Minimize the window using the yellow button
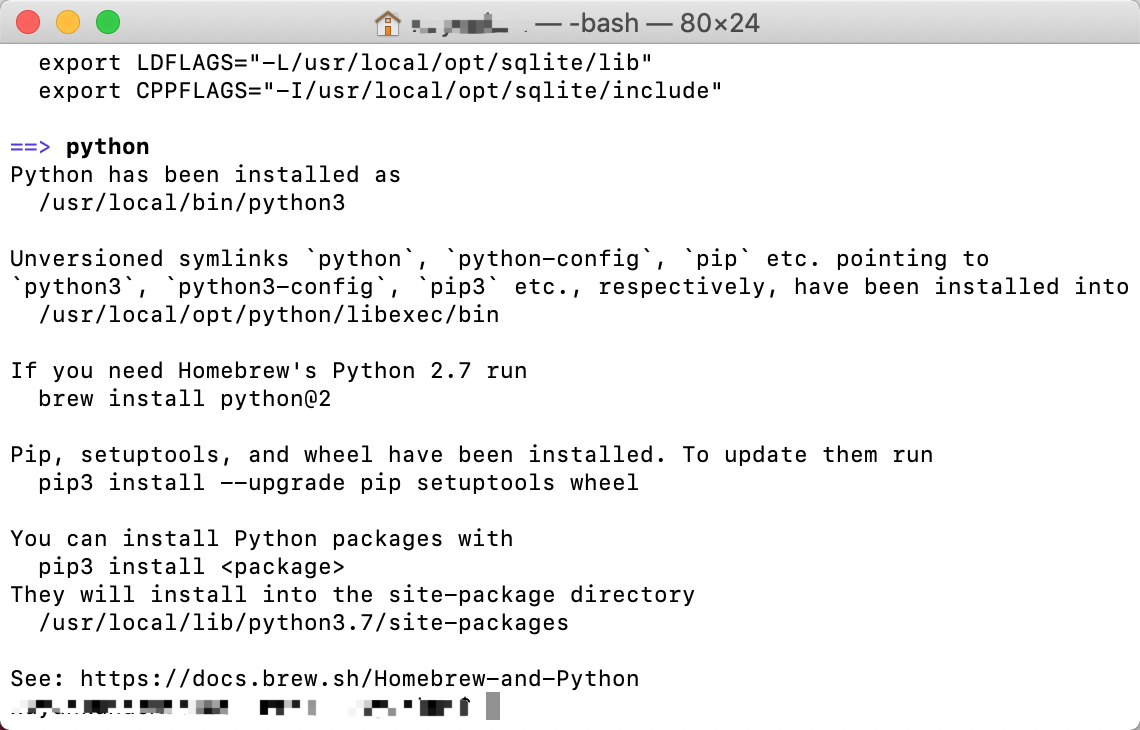Image resolution: width=1140 pixels, height=730 pixels. tap(68, 22)
